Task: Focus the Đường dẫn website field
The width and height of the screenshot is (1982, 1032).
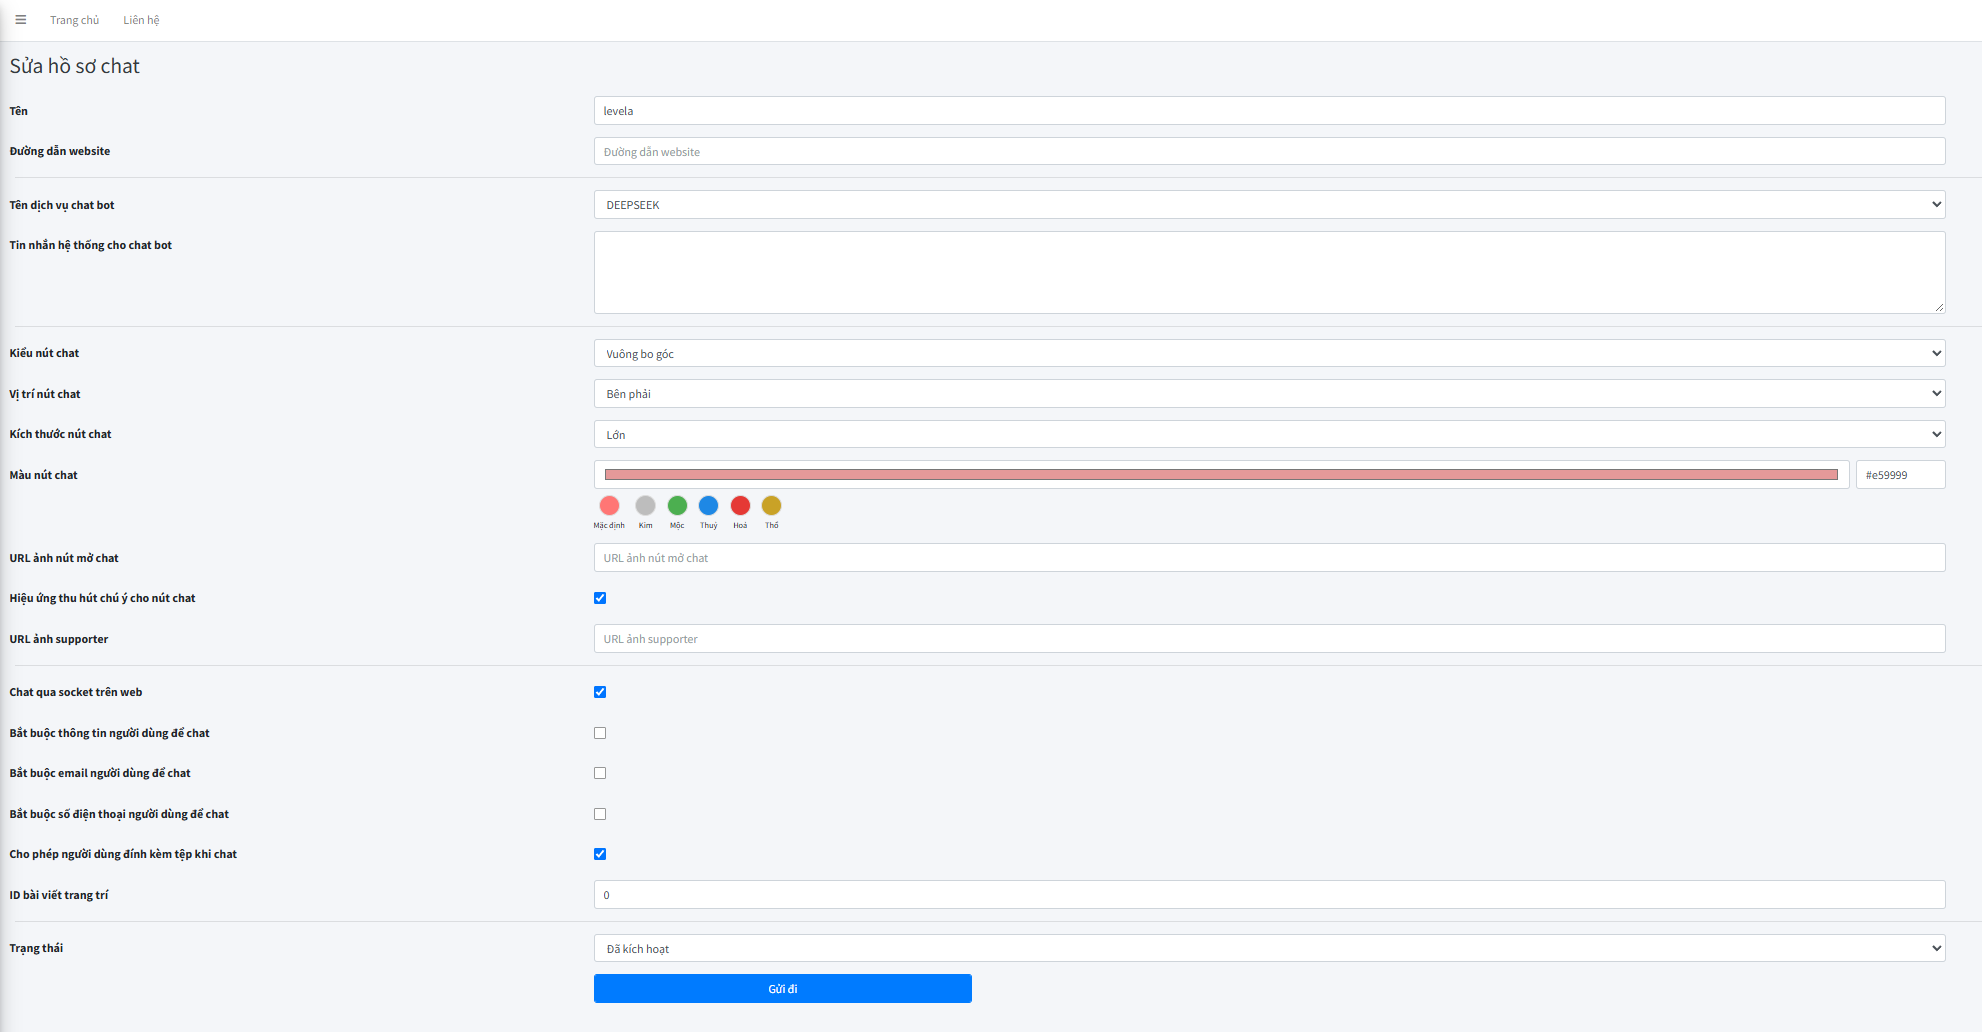Action: (x=1269, y=152)
